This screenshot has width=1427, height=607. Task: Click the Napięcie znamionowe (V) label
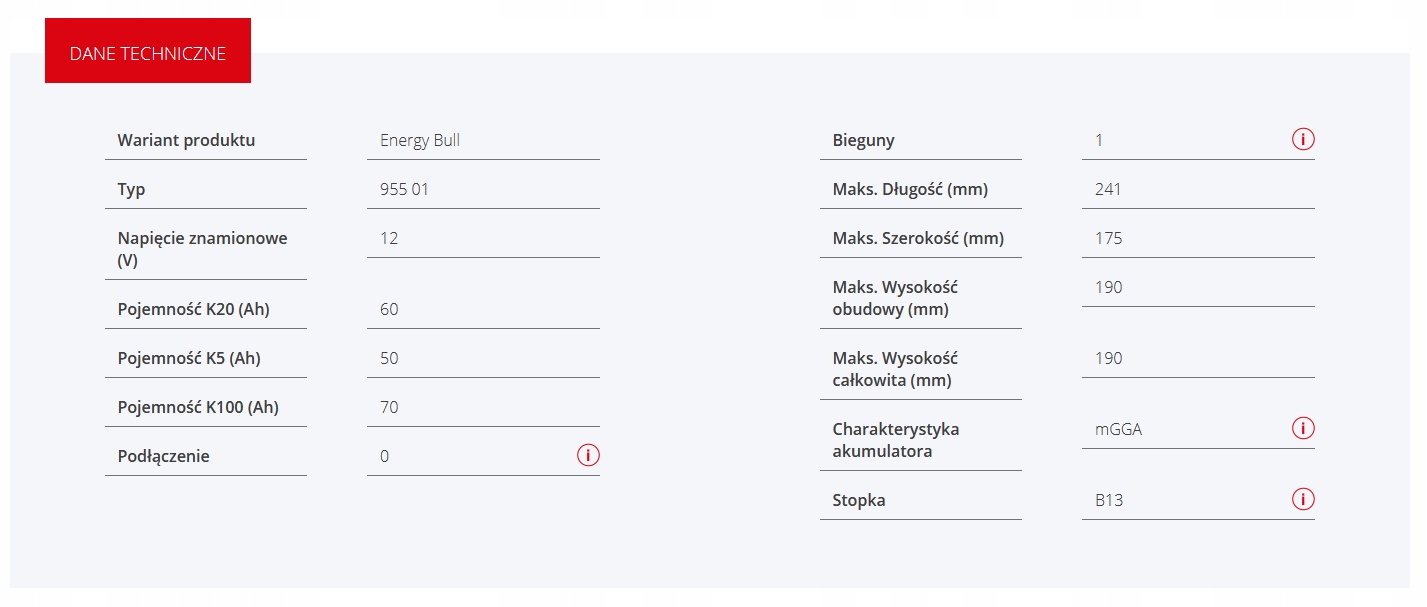tap(202, 249)
